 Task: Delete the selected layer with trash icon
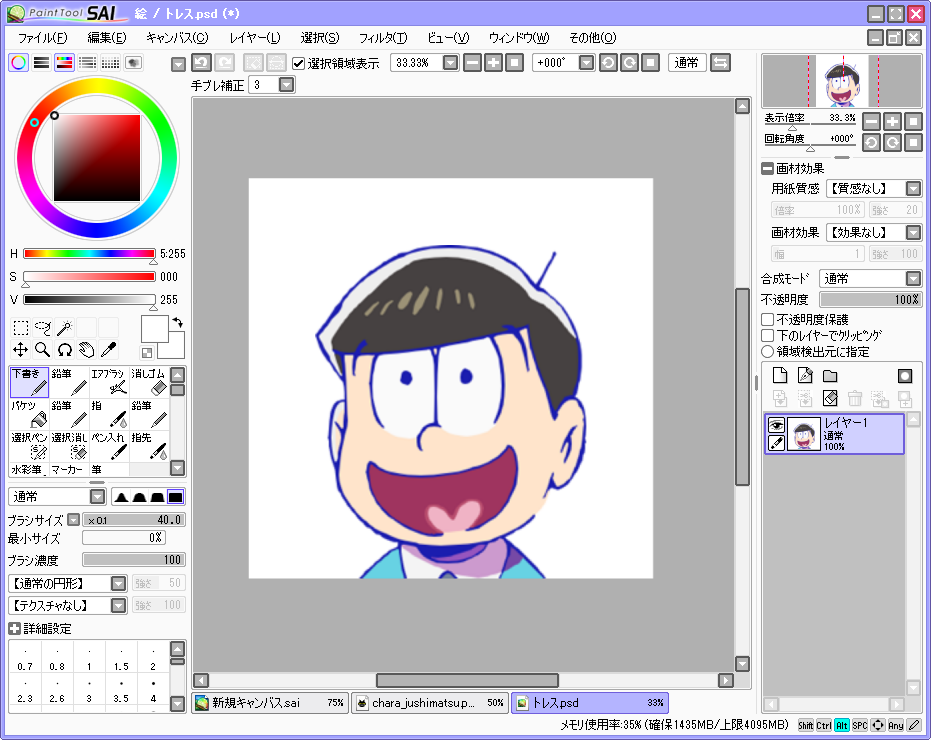coord(855,398)
